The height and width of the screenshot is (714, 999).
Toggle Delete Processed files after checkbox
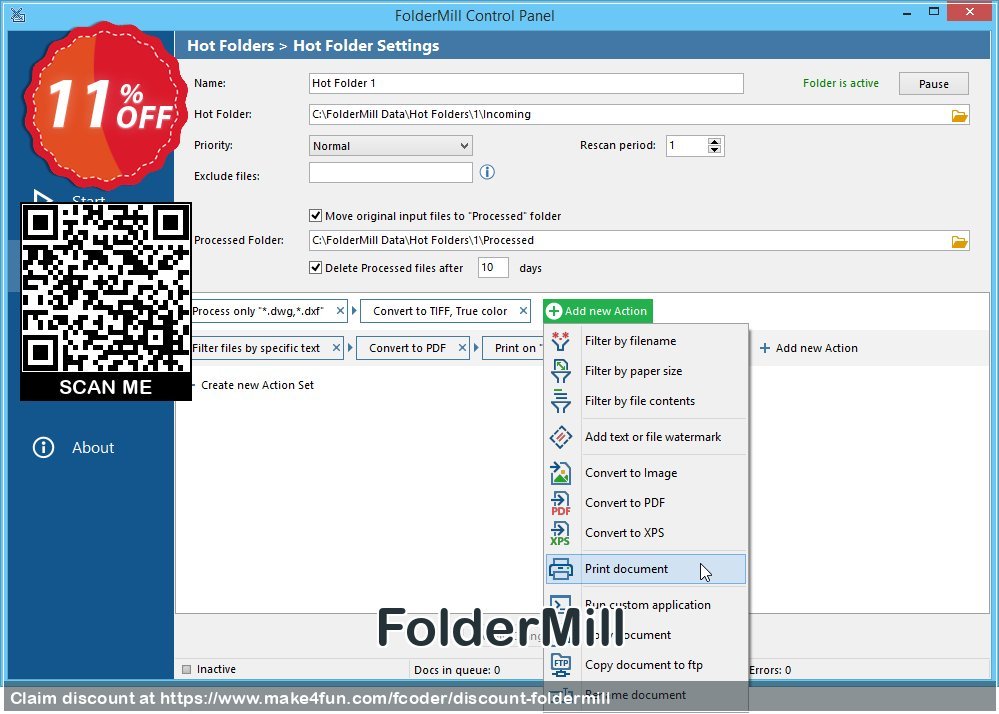[x=315, y=268]
